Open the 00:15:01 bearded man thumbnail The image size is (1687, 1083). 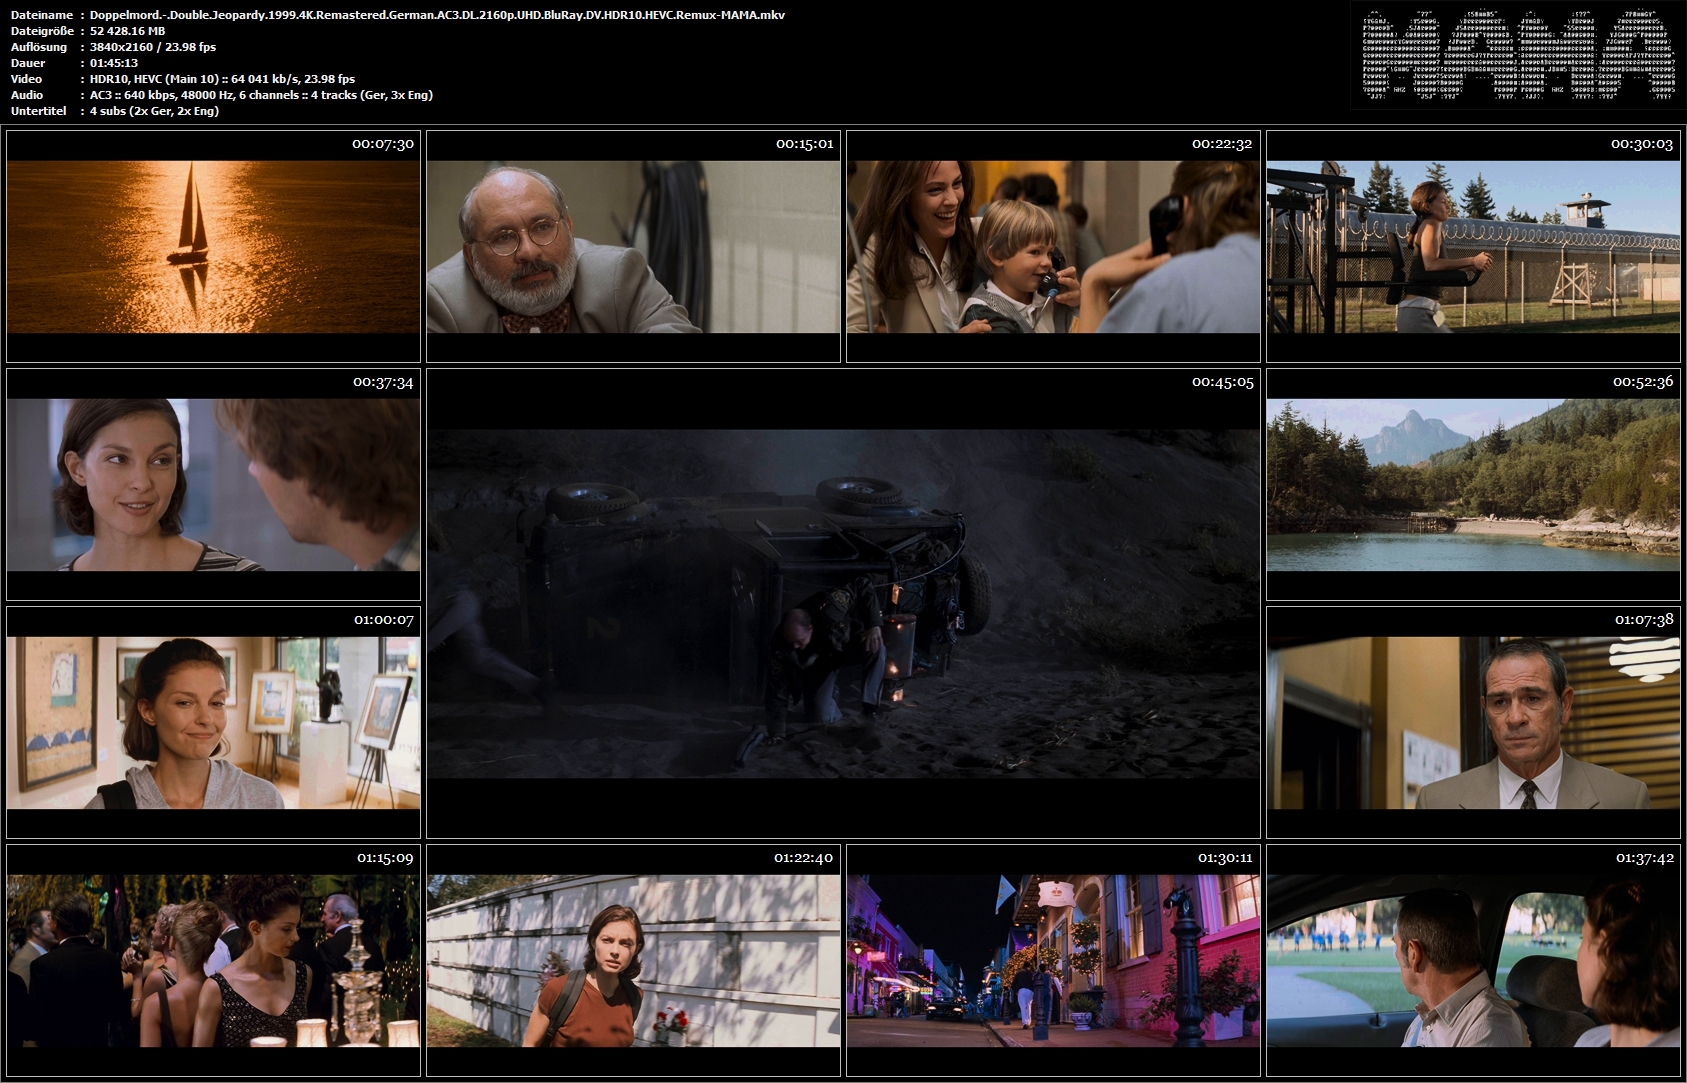point(633,246)
